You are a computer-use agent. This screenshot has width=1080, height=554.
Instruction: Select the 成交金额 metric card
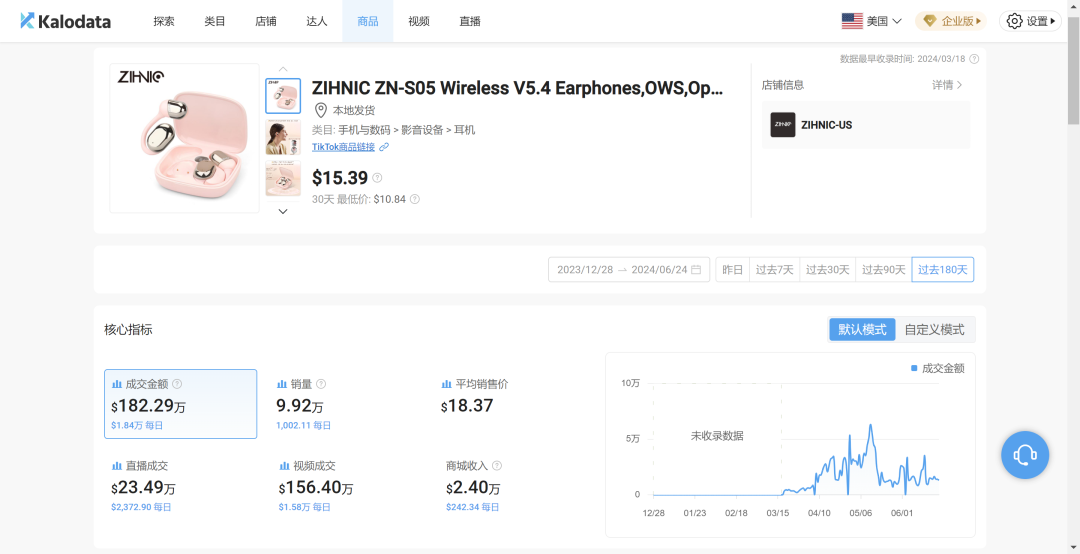[180, 404]
